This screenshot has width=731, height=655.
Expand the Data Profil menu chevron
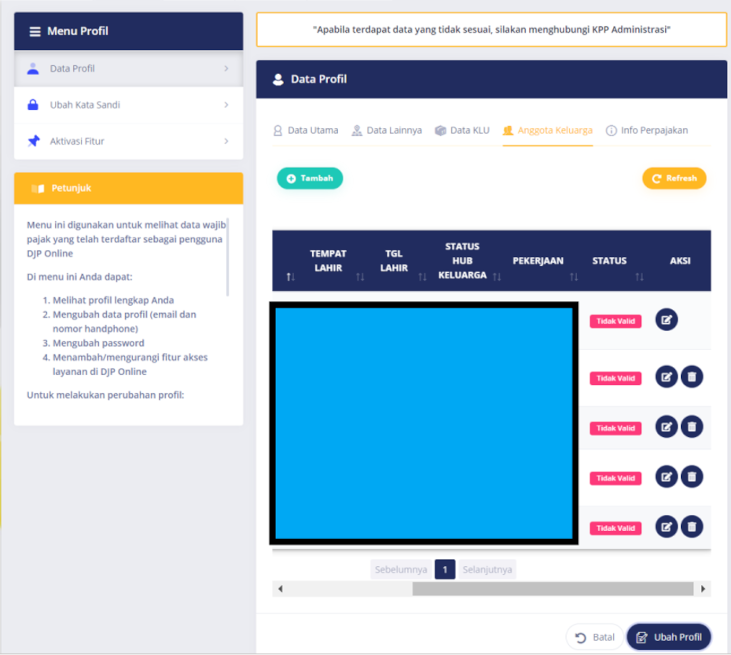[226, 69]
